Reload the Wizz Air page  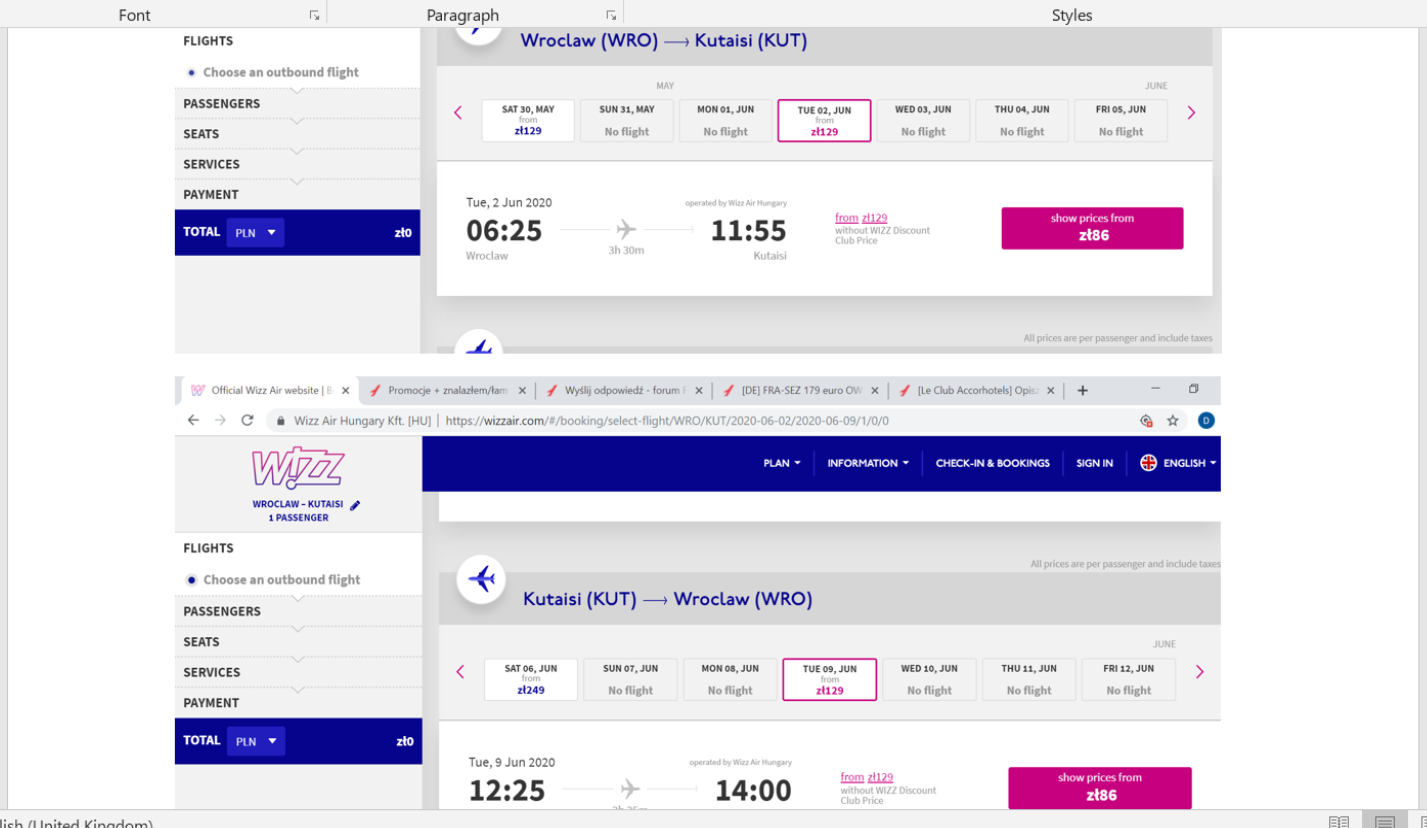(x=247, y=421)
